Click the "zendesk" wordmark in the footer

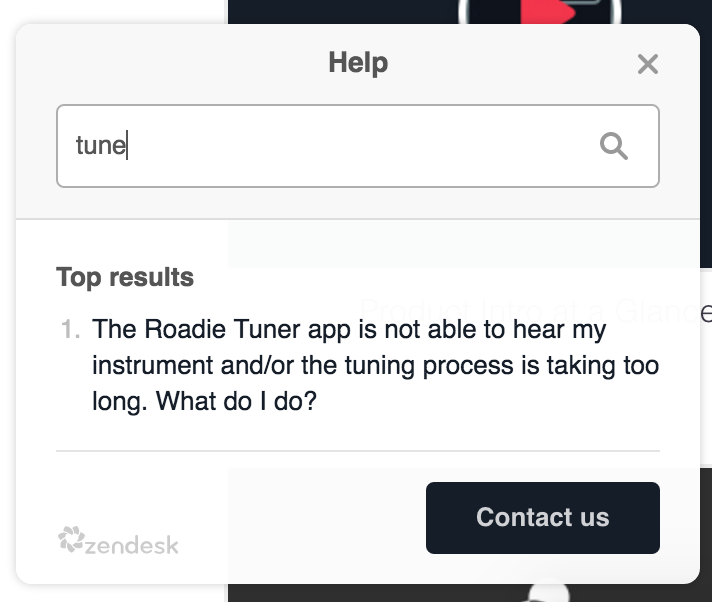coord(132,546)
